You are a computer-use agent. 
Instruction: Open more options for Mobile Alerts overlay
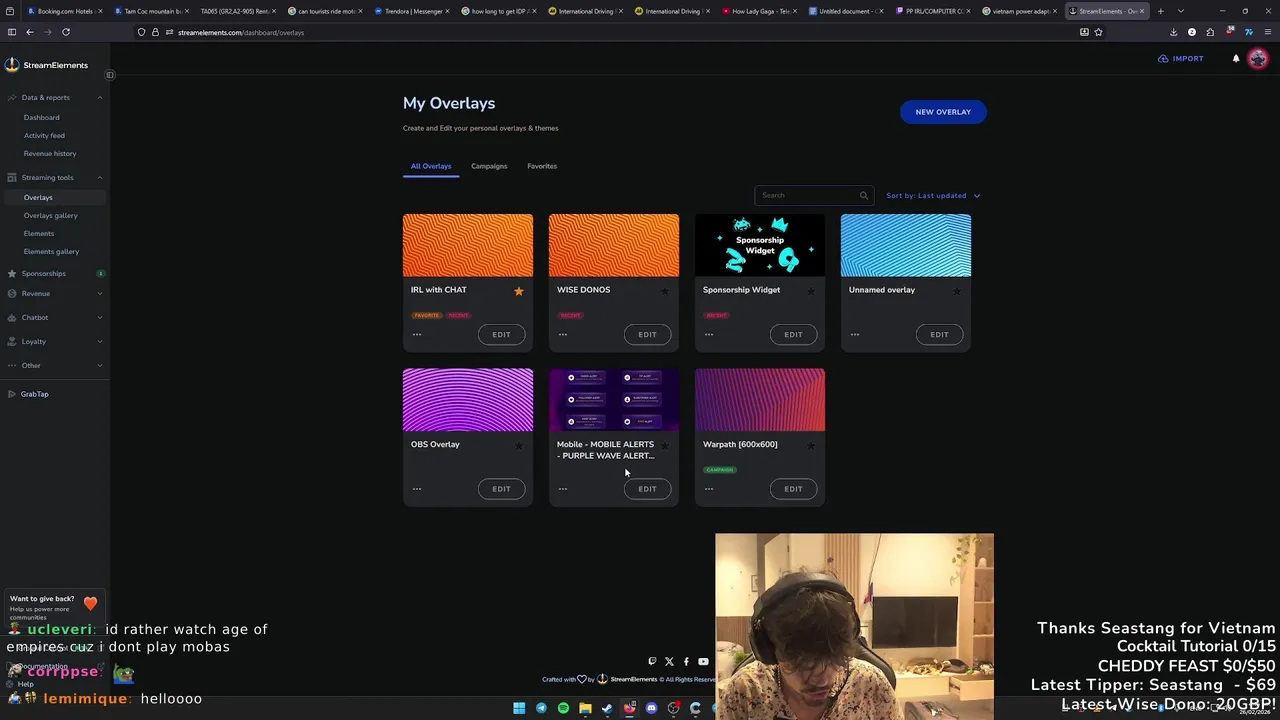(563, 489)
